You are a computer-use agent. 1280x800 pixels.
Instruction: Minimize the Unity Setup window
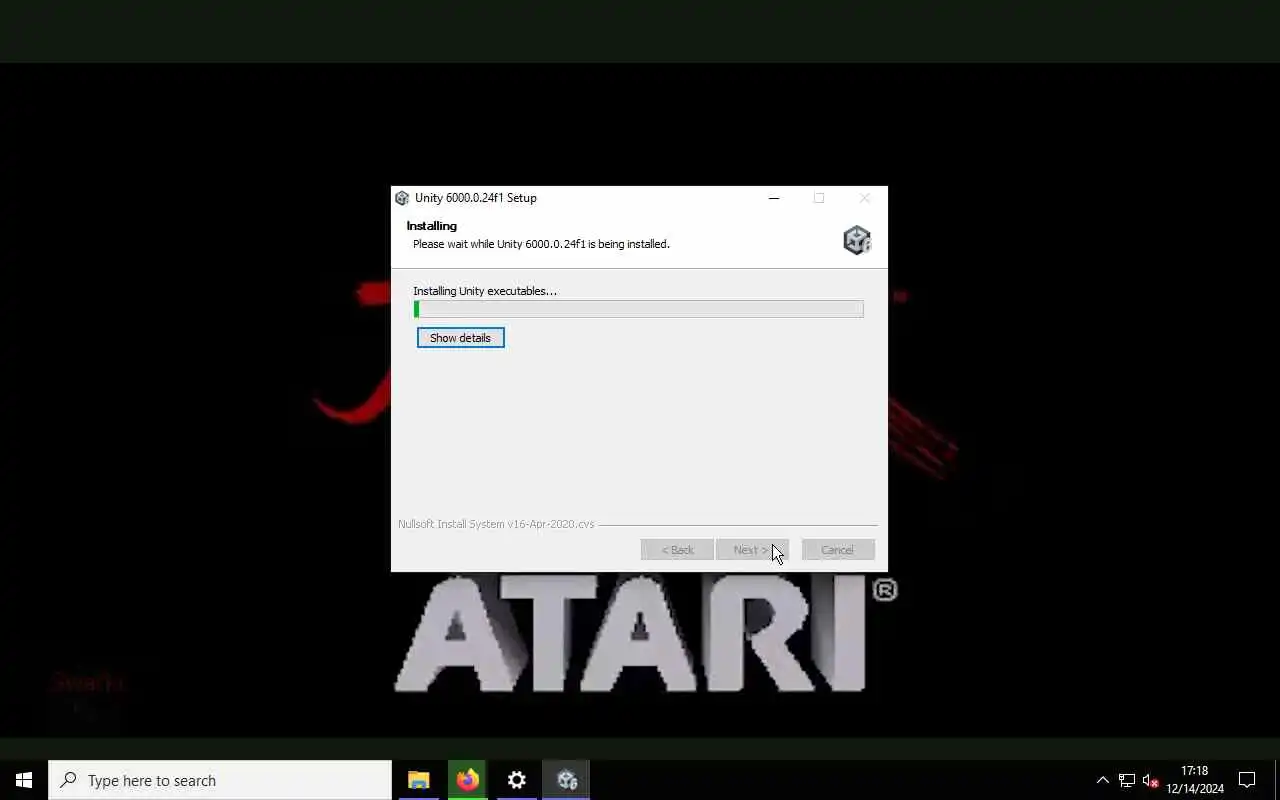pyautogui.click(x=773, y=198)
